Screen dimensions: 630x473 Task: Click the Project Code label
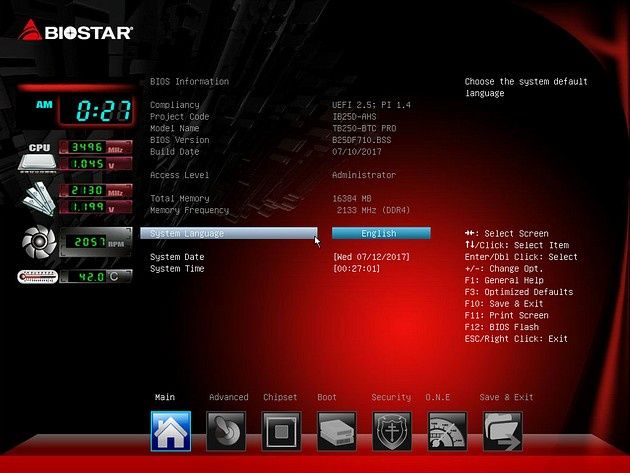(180, 117)
